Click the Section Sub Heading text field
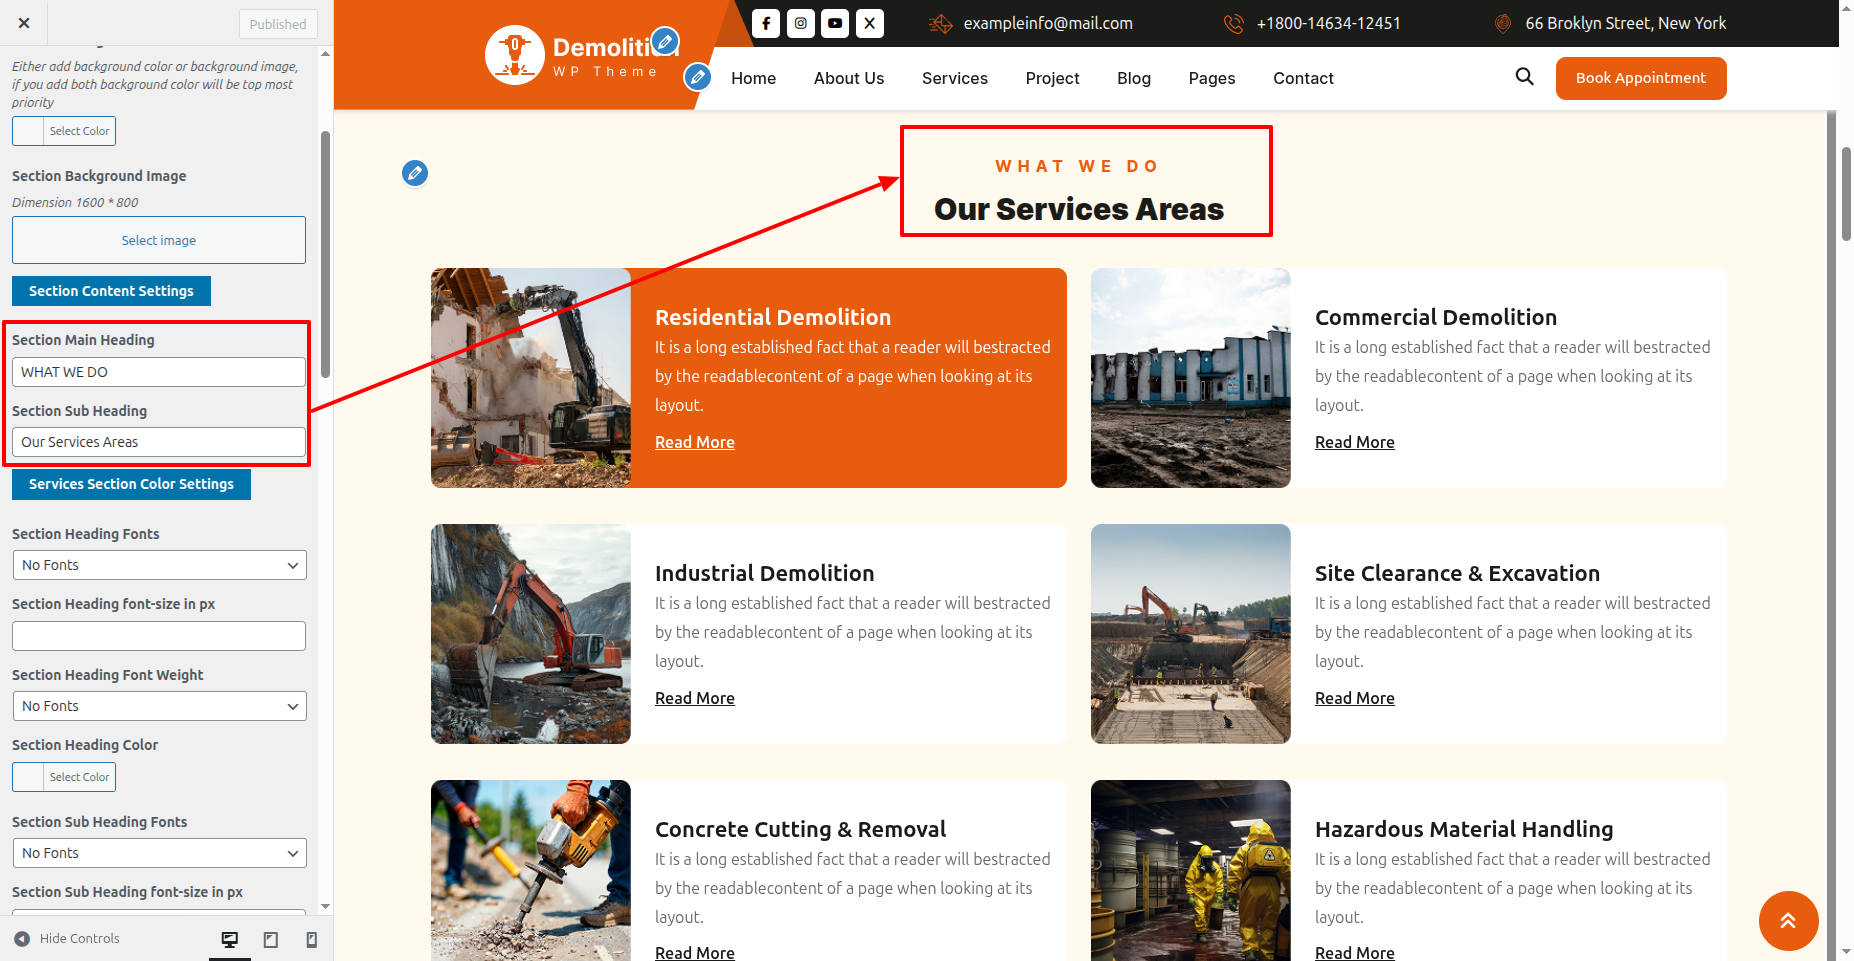The width and height of the screenshot is (1854, 961). pyautogui.click(x=159, y=442)
